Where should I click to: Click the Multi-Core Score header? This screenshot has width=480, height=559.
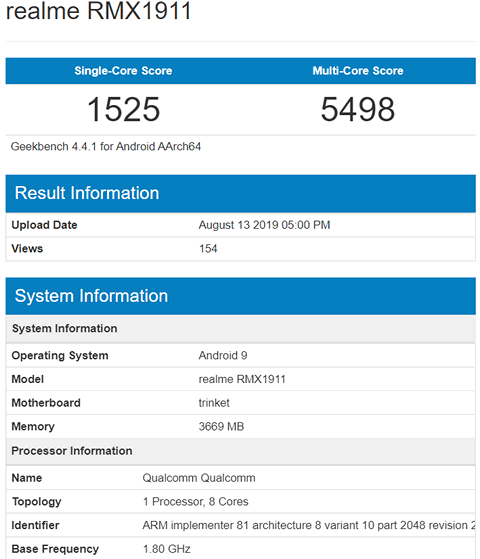pos(358,71)
